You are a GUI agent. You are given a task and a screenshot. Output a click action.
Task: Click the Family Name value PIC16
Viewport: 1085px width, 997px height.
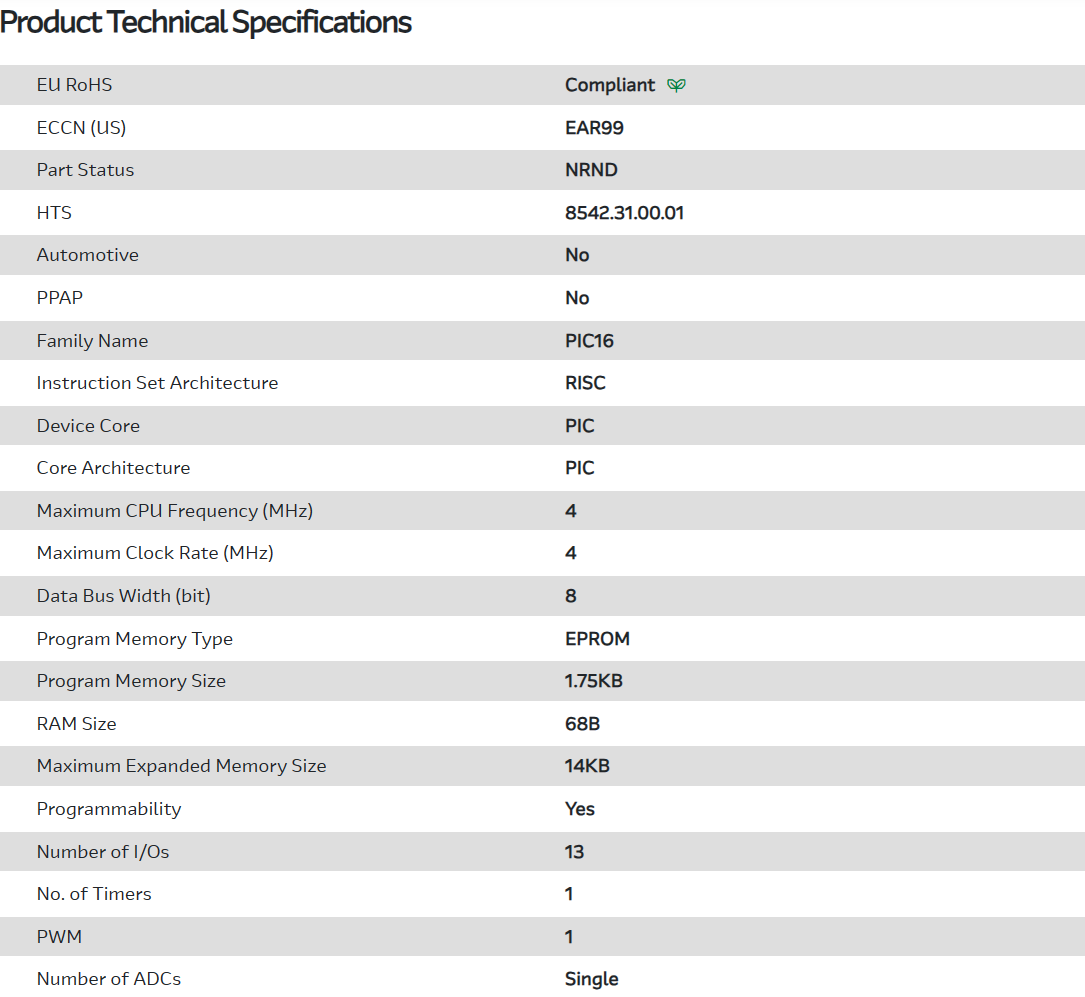pyautogui.click(x=589, y=341)
